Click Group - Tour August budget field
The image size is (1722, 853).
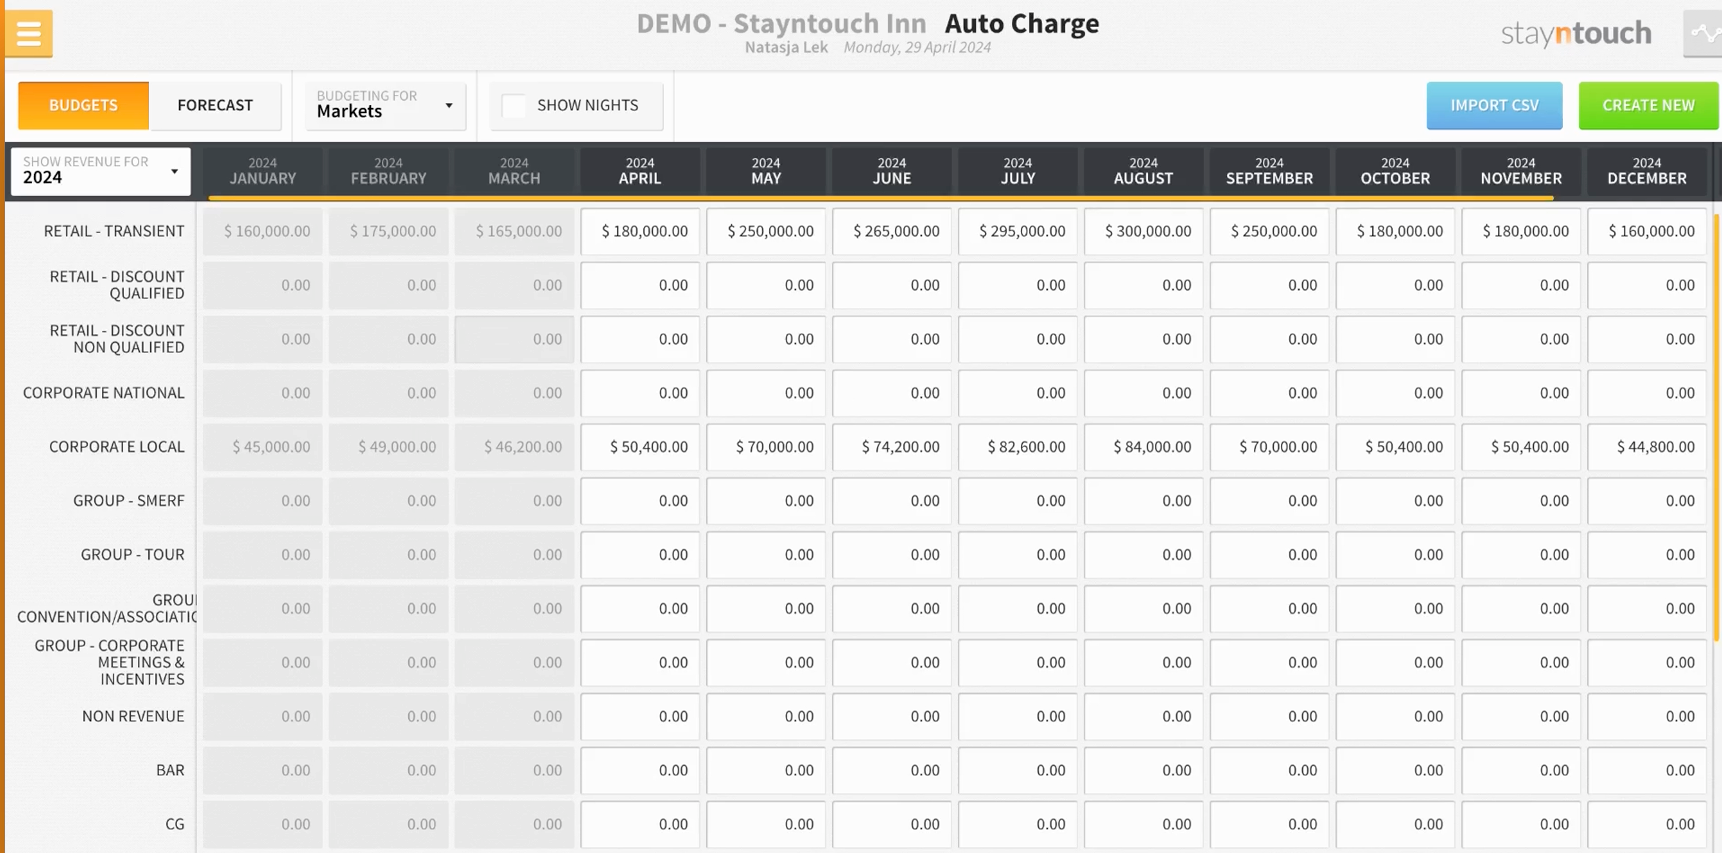click(1144, 555)
